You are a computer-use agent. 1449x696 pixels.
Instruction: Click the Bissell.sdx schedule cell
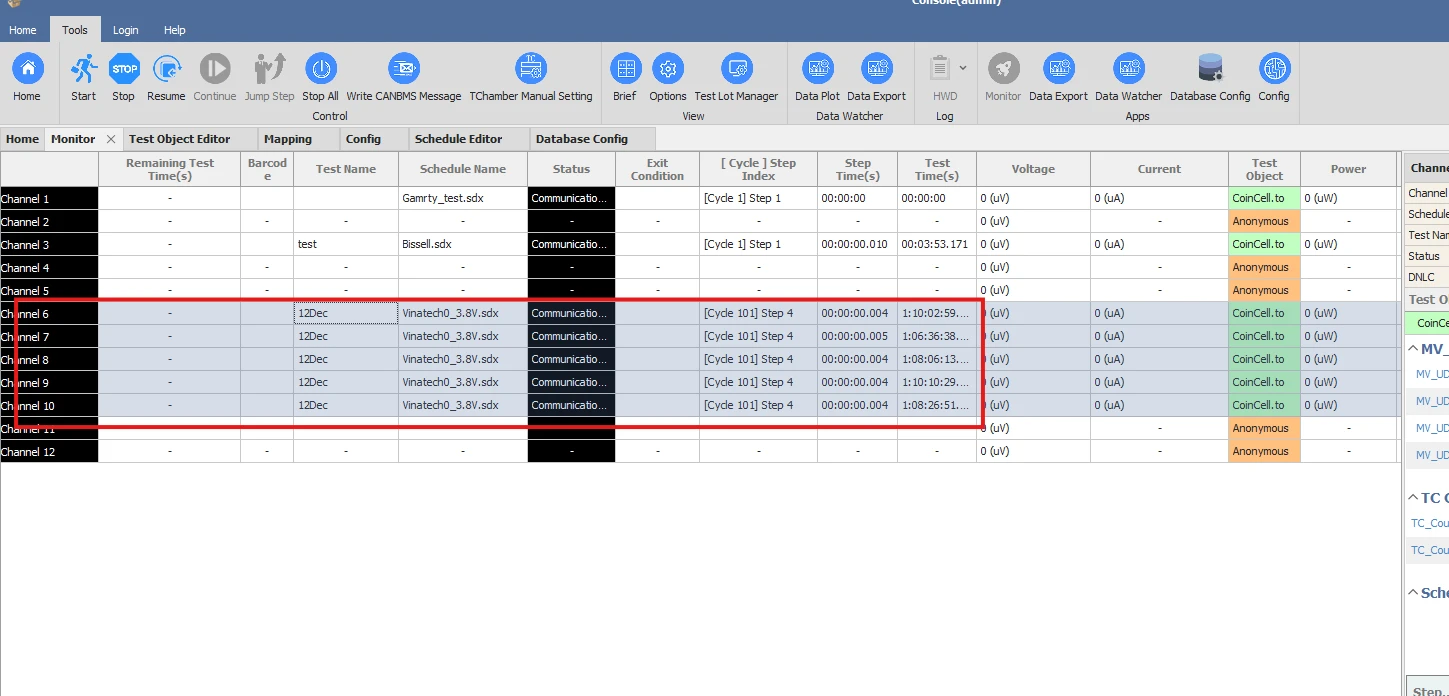click(463, 244)
